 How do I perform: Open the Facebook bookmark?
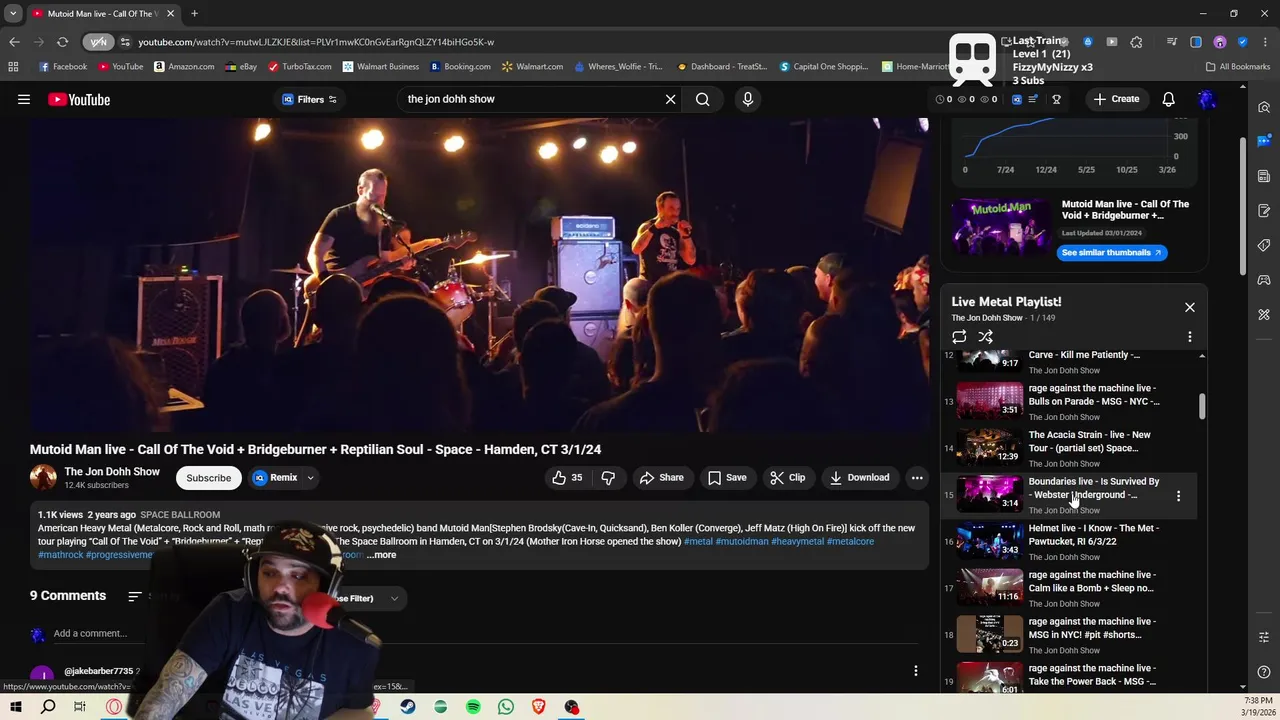62,67
